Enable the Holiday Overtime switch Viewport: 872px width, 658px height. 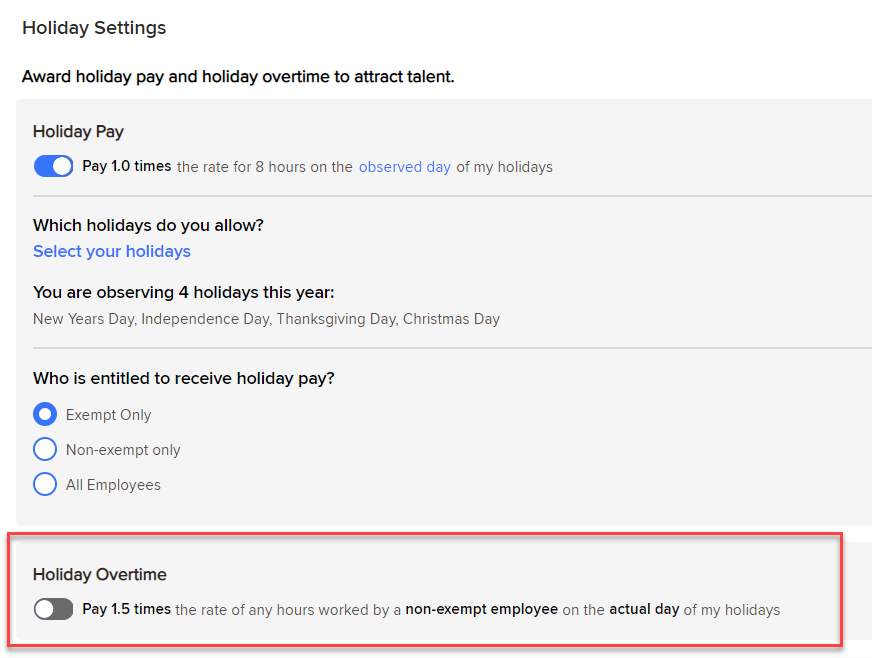coord(53,609)
